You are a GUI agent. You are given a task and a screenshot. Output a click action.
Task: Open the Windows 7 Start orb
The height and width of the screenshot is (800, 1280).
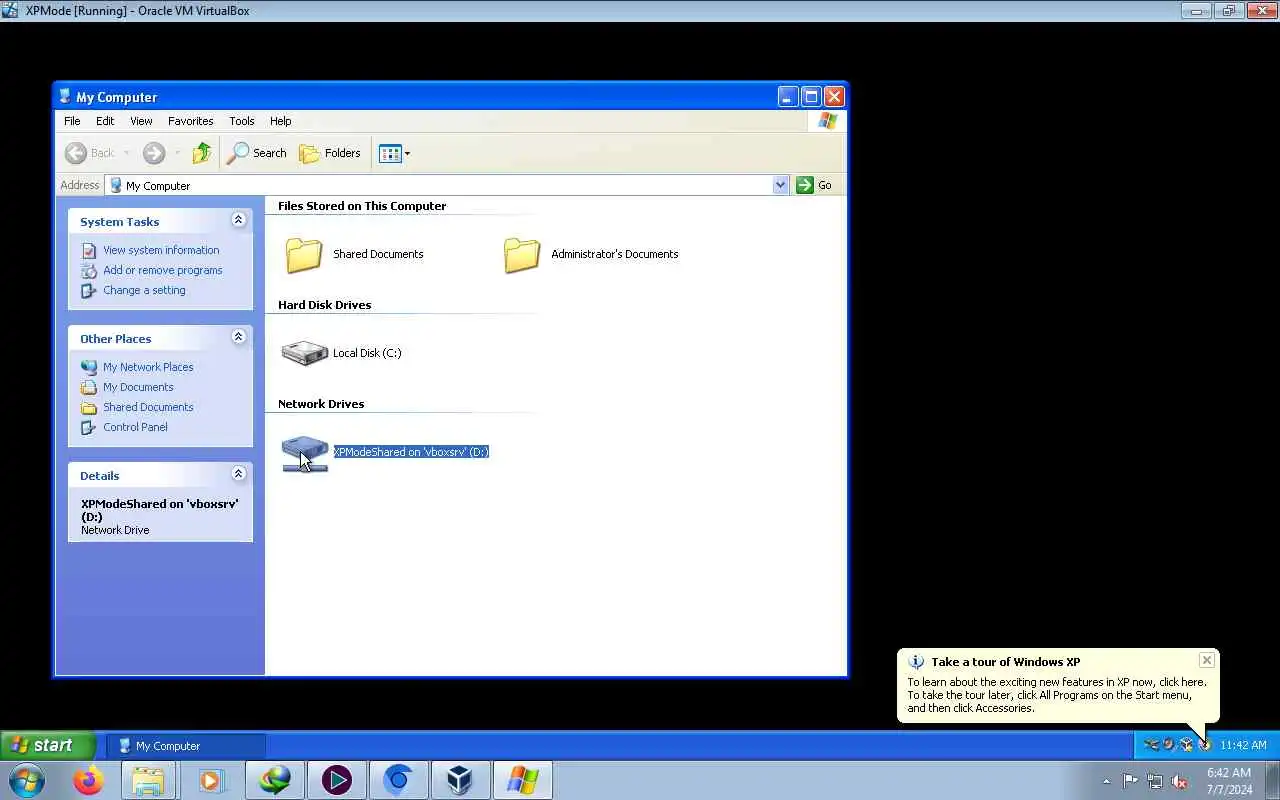pyautogui.click(x=27, y=780)
